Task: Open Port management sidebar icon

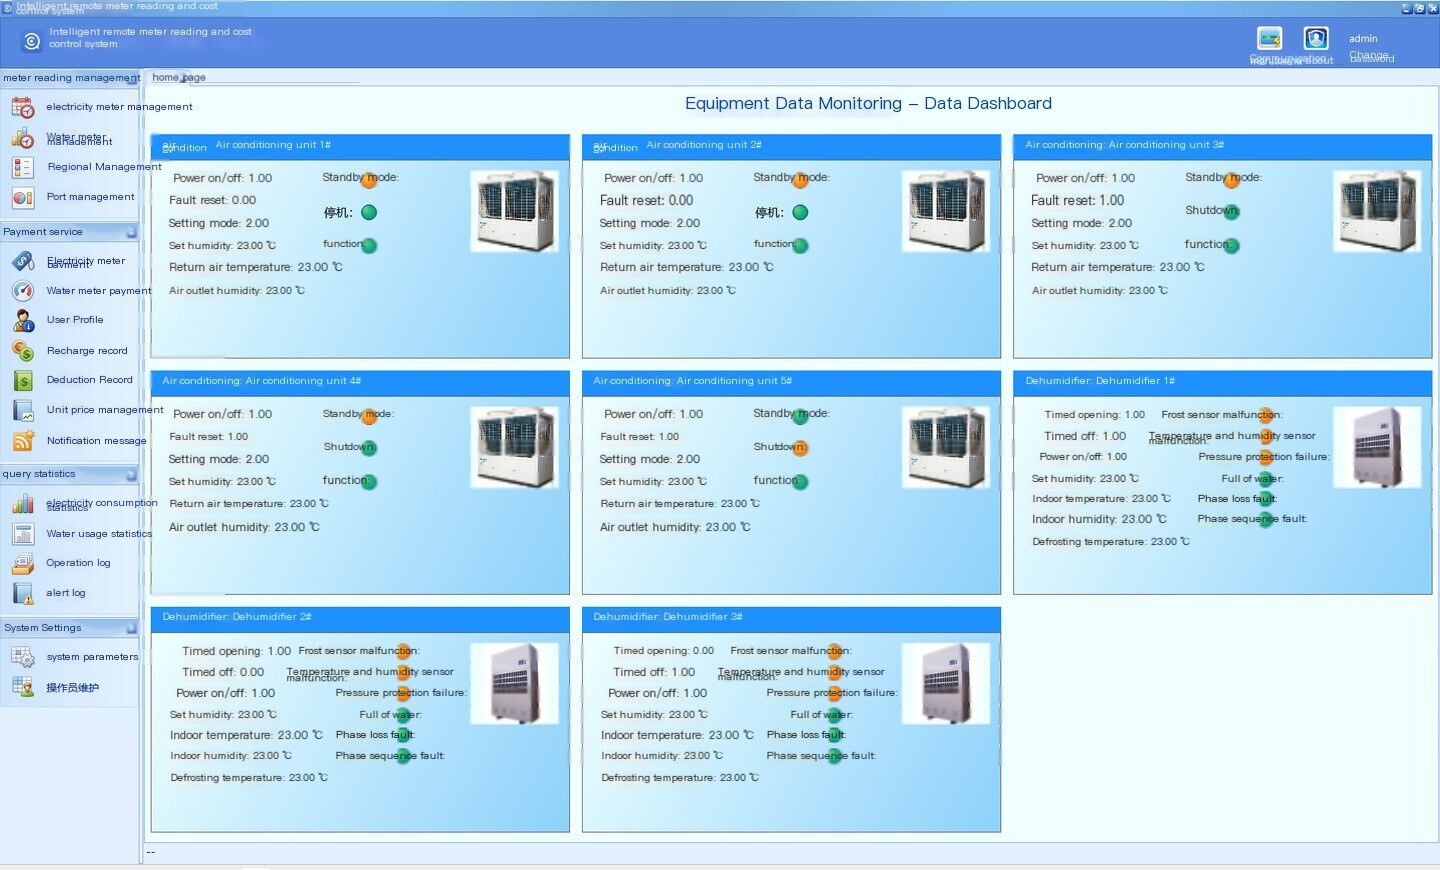Action: pyautogui.click(x=23, y=197)
